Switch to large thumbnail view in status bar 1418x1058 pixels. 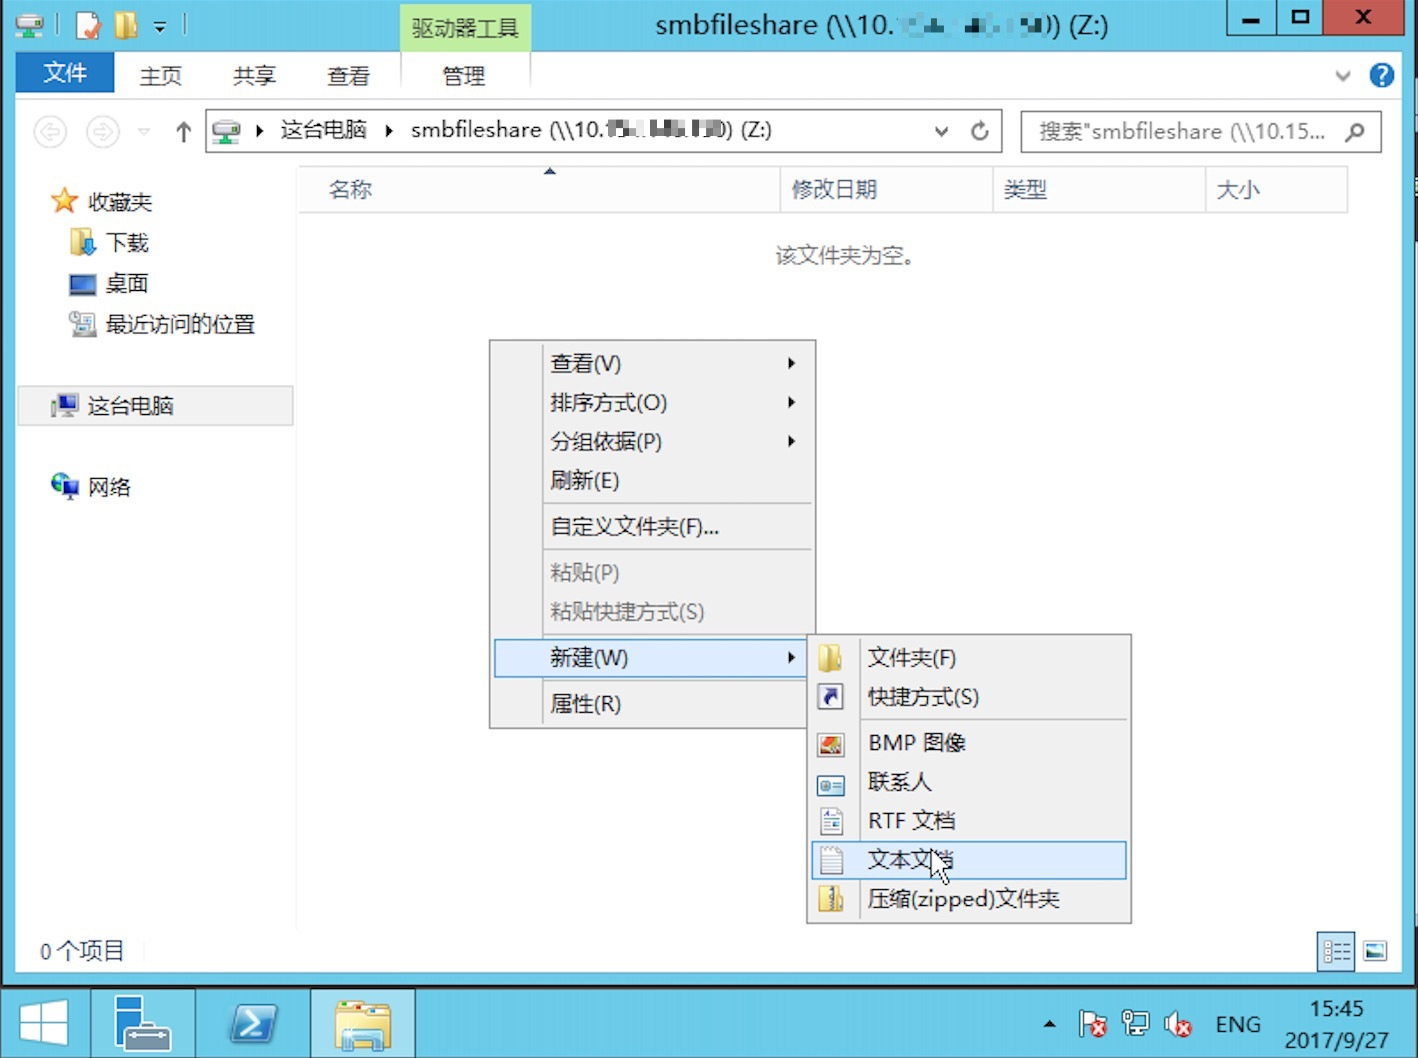1375,951
